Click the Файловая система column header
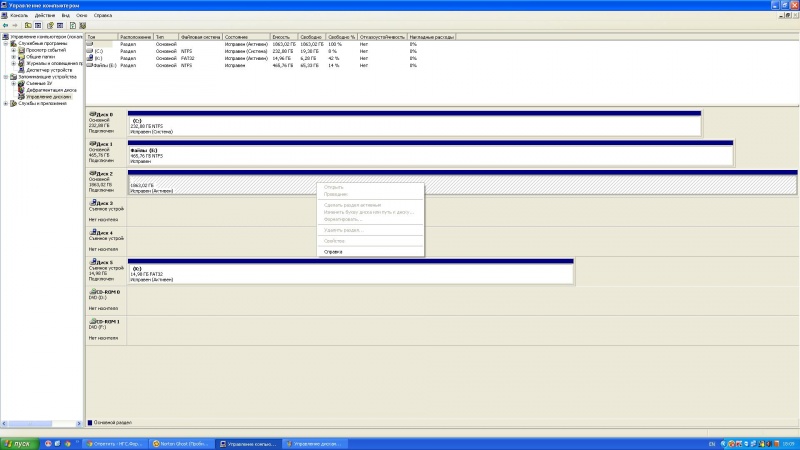This screenshot has height=450, width=800. 201,37
